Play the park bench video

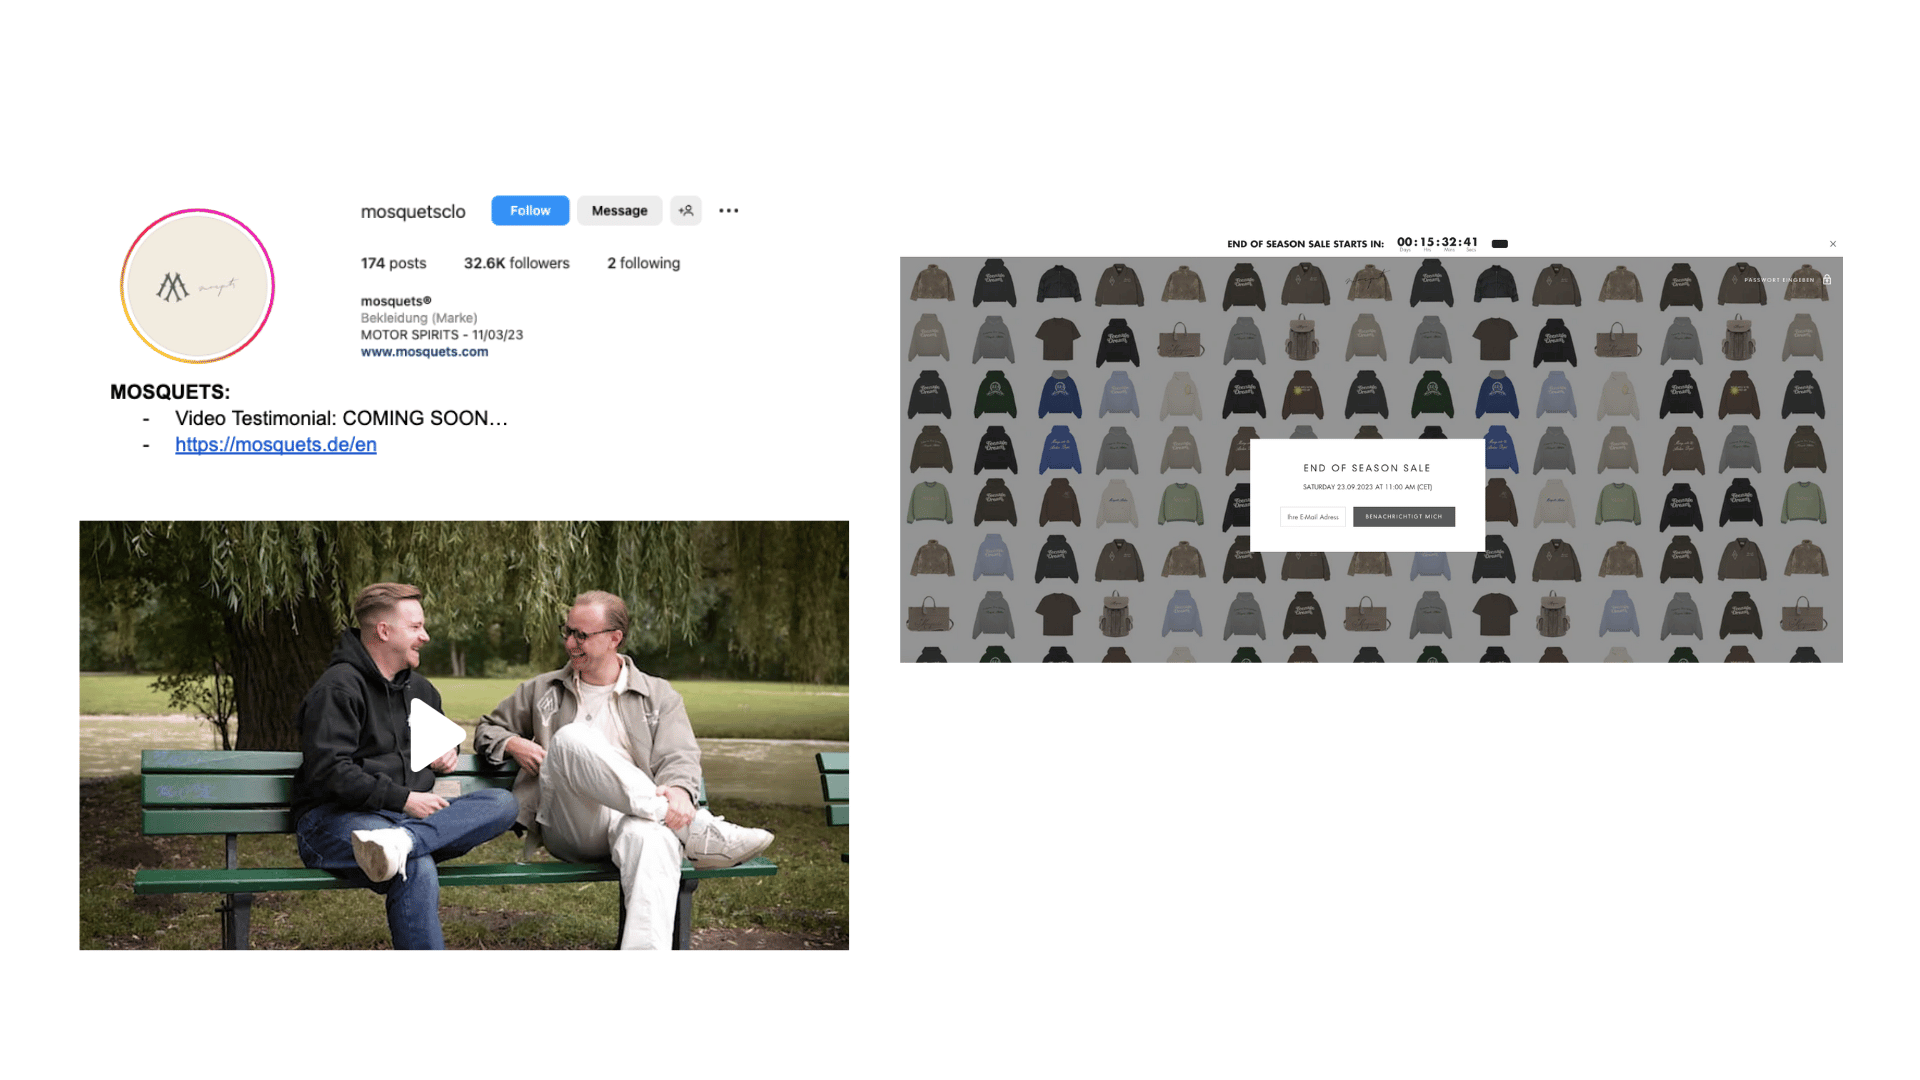coord(437,735)
